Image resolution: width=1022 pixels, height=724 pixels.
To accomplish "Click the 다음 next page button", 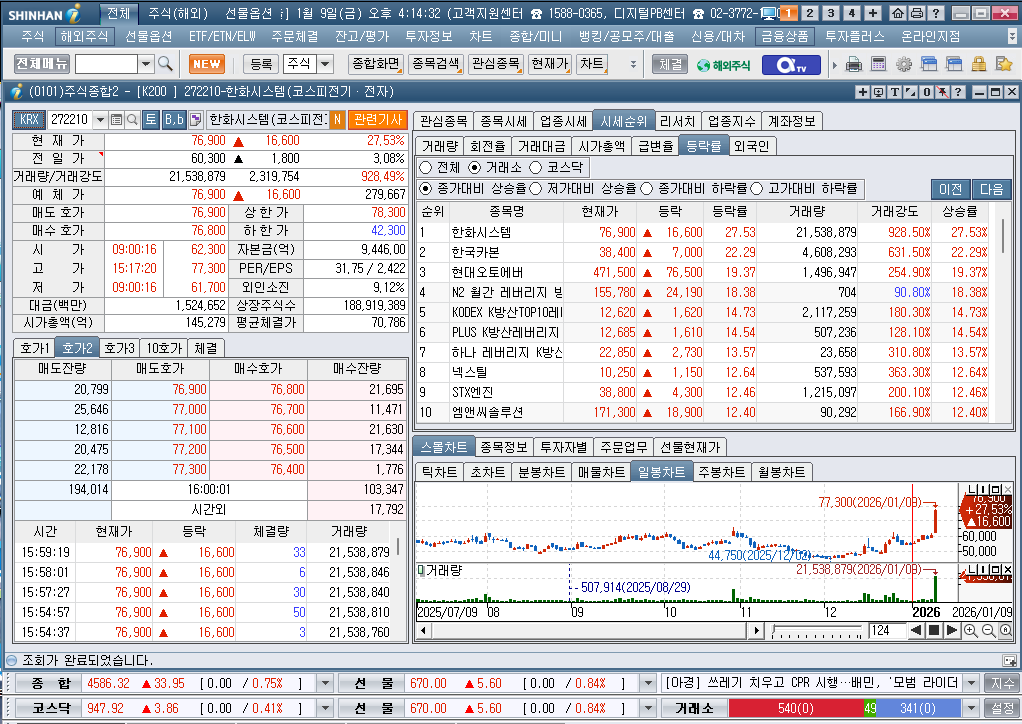I will coord(991,189).
